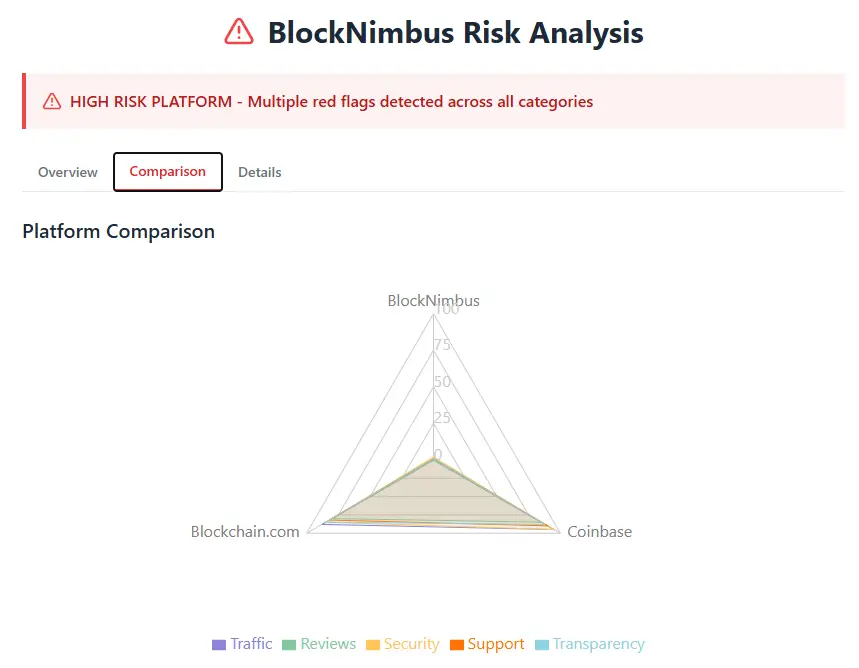Expand the Support legend entry
859x668 pixels.
[x=496, y=644]
